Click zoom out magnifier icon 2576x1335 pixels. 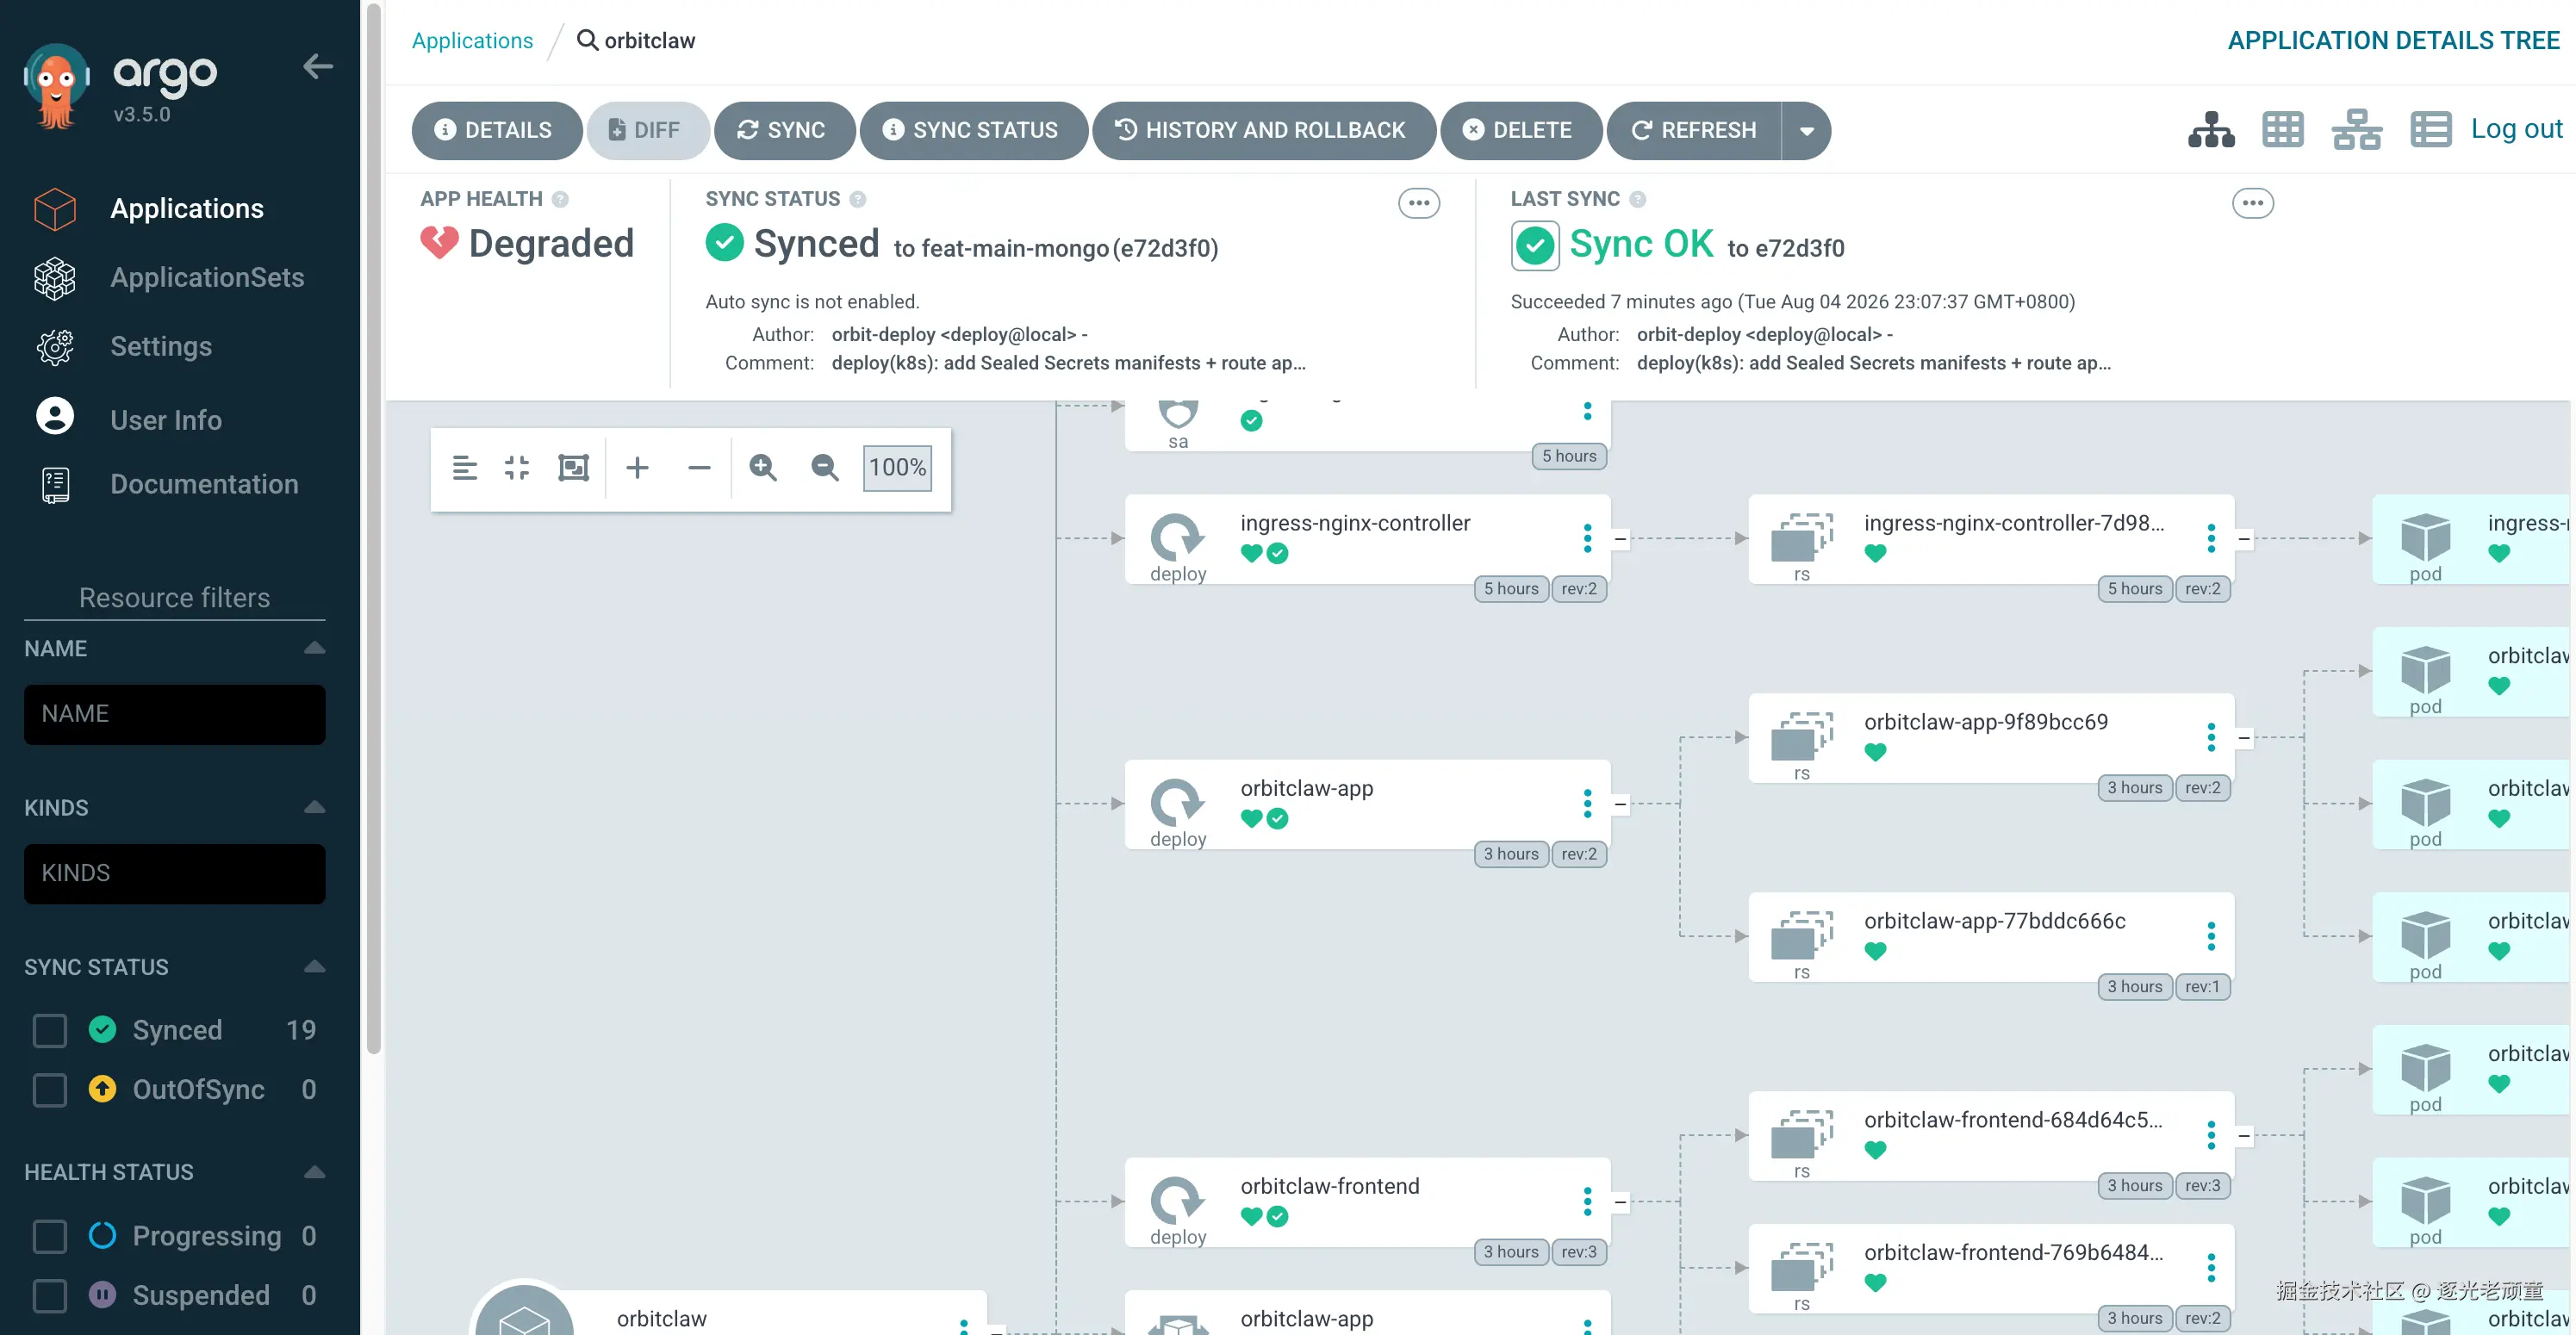tap(824, 467)
